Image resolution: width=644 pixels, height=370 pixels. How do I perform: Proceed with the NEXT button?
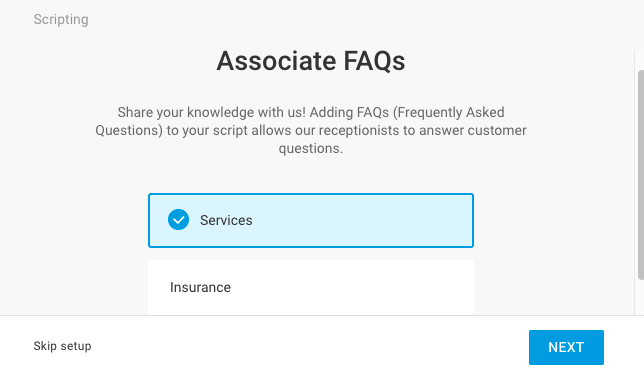point(566,347)
